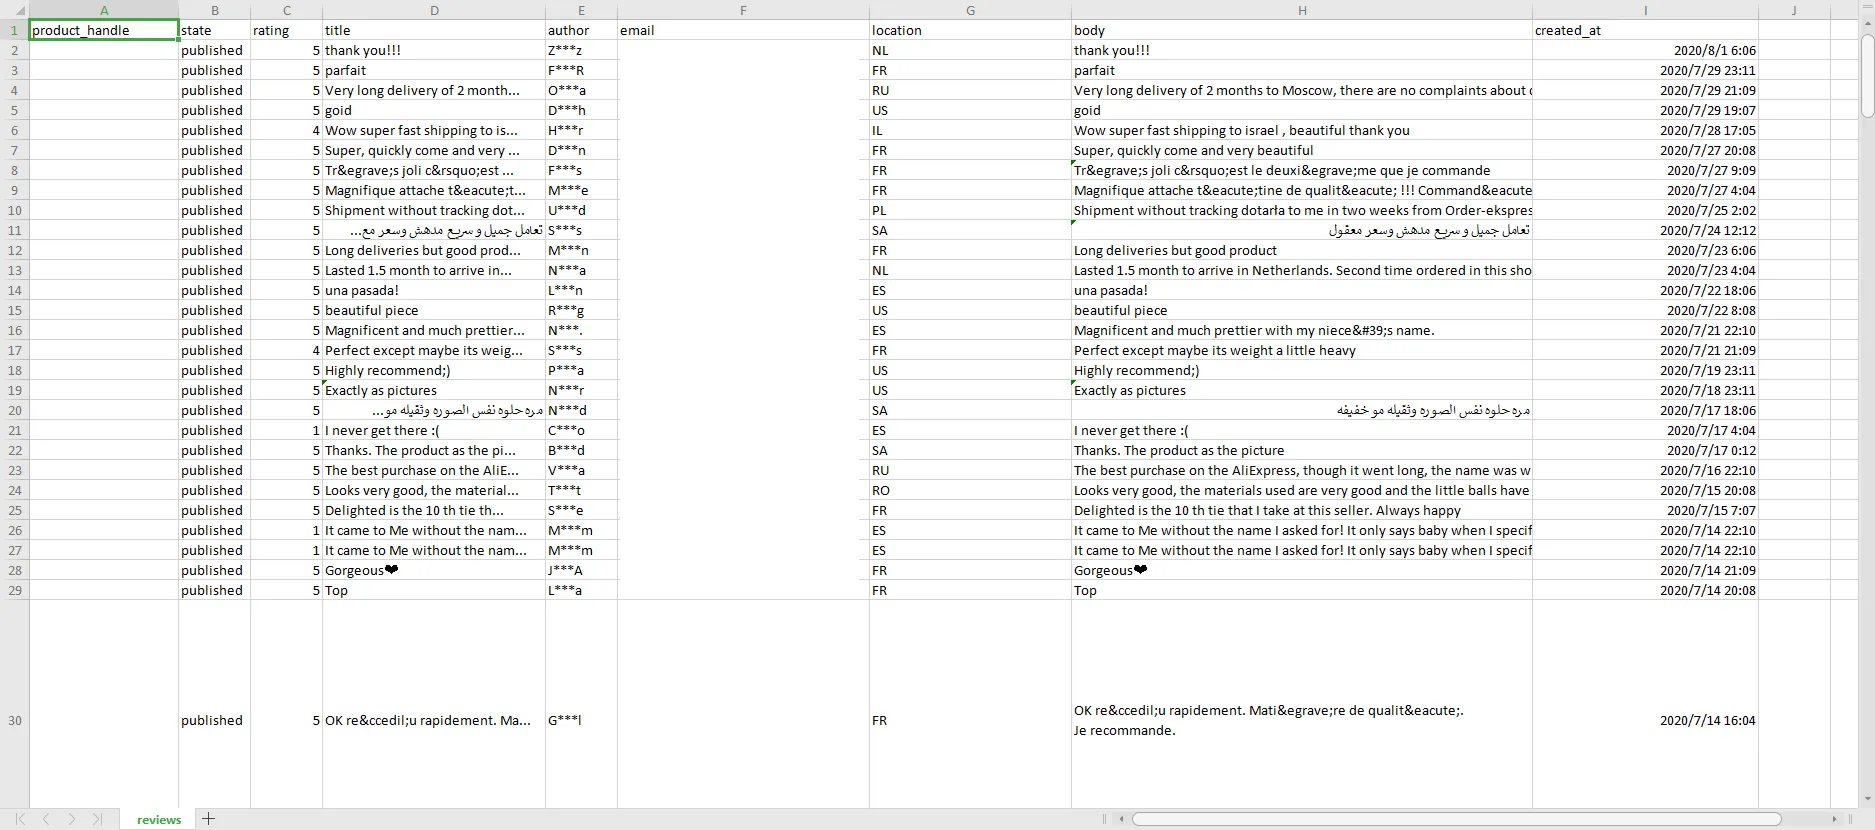Click horizontal scrollbar right arrow
The height and width of the screenshot is (830, 1875).
(x=1834, y=819)
